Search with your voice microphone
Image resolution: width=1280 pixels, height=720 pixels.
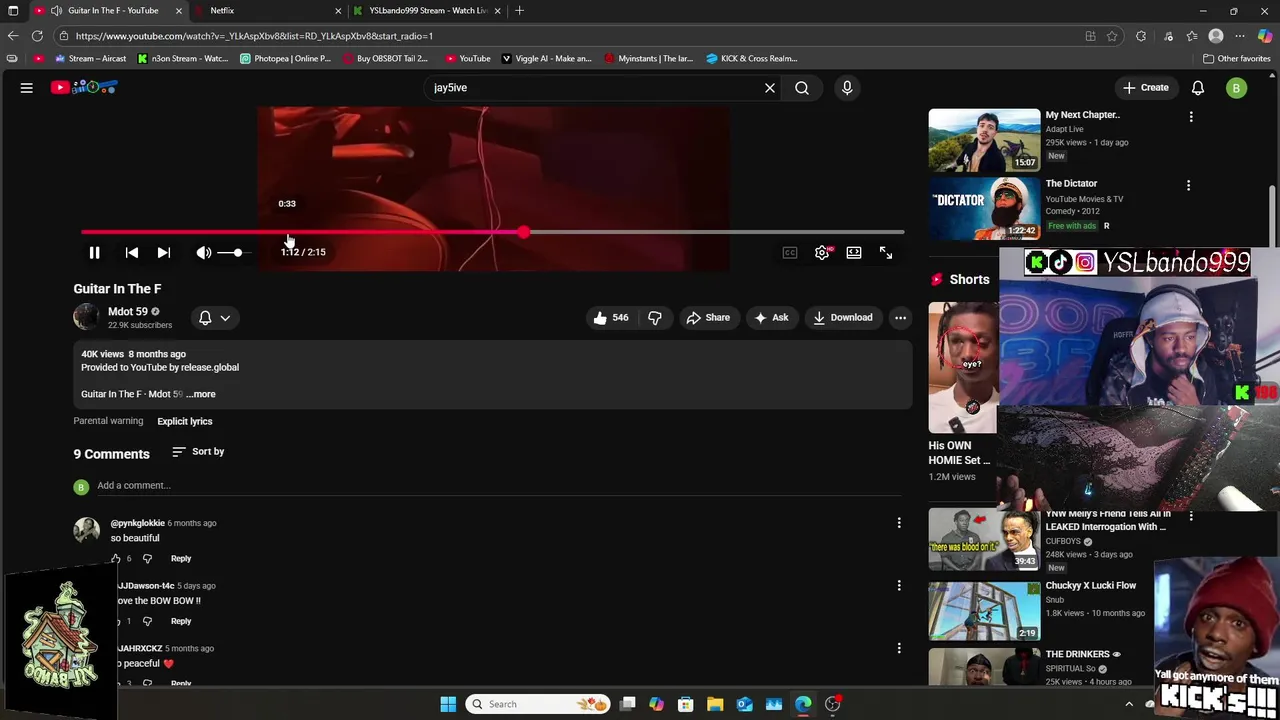pyautogui.click(x=847, y=88)
